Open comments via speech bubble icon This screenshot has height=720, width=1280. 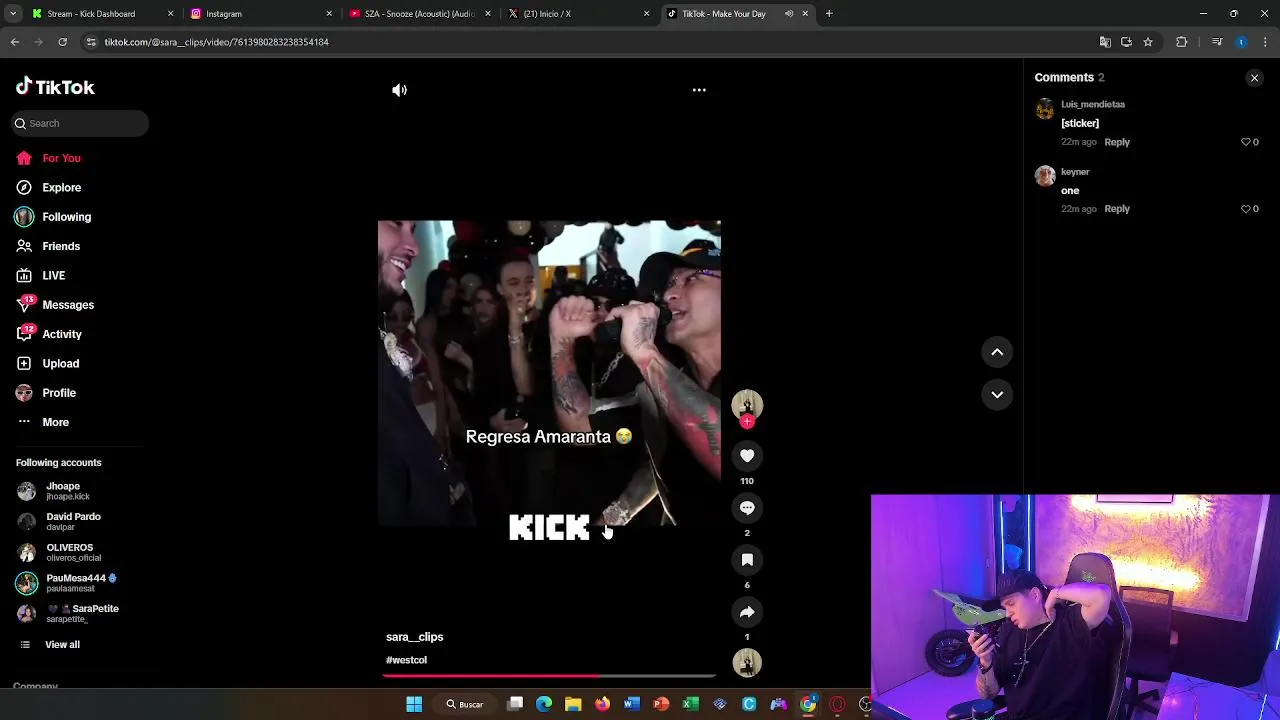point(747,508)
